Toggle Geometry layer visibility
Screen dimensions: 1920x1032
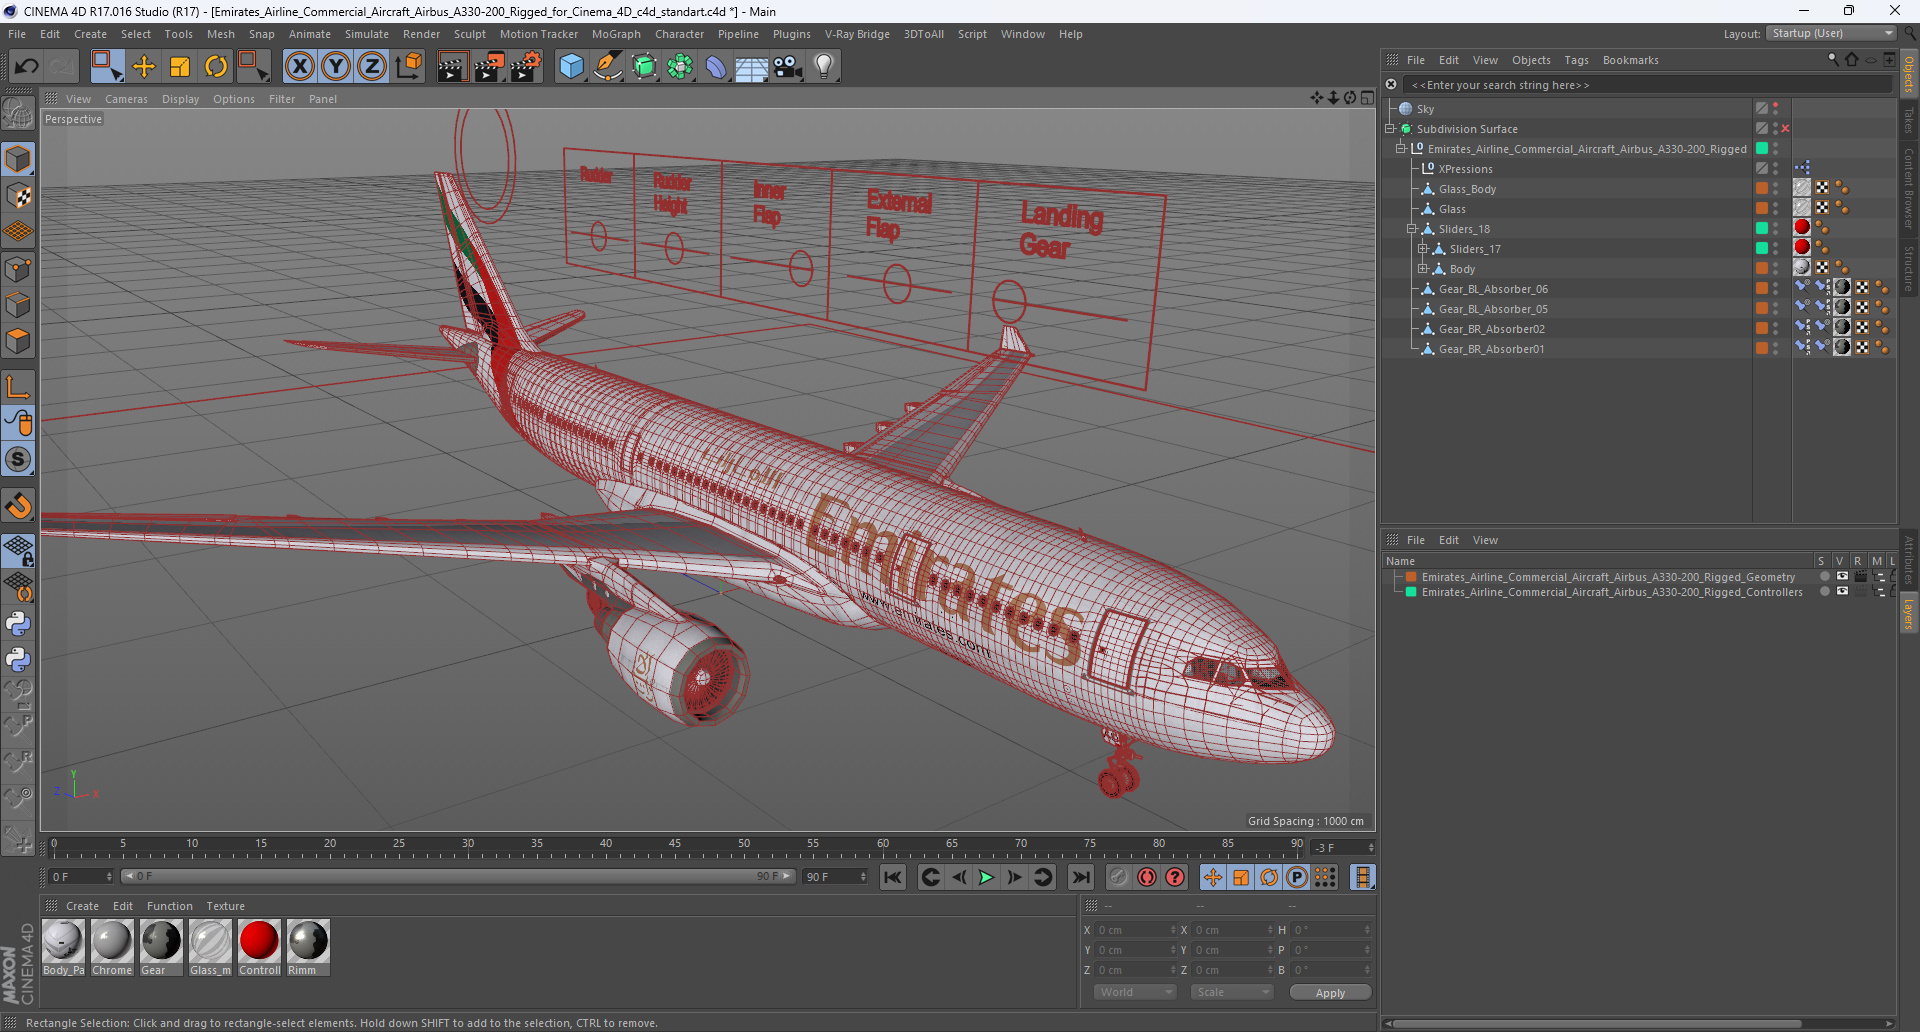point(1842,576)
